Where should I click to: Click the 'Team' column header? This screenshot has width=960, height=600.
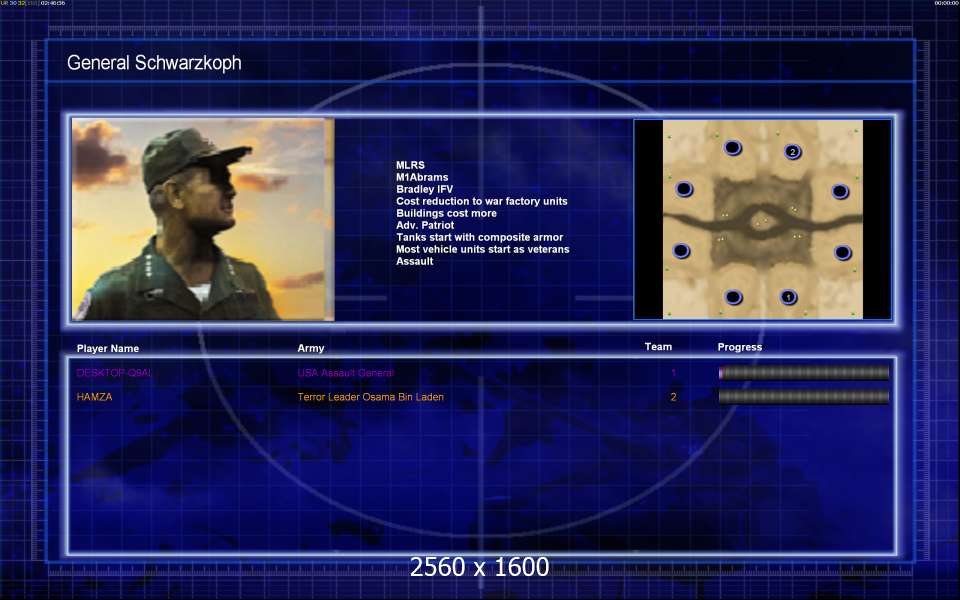pyautogui.click(x=658, y=347)
